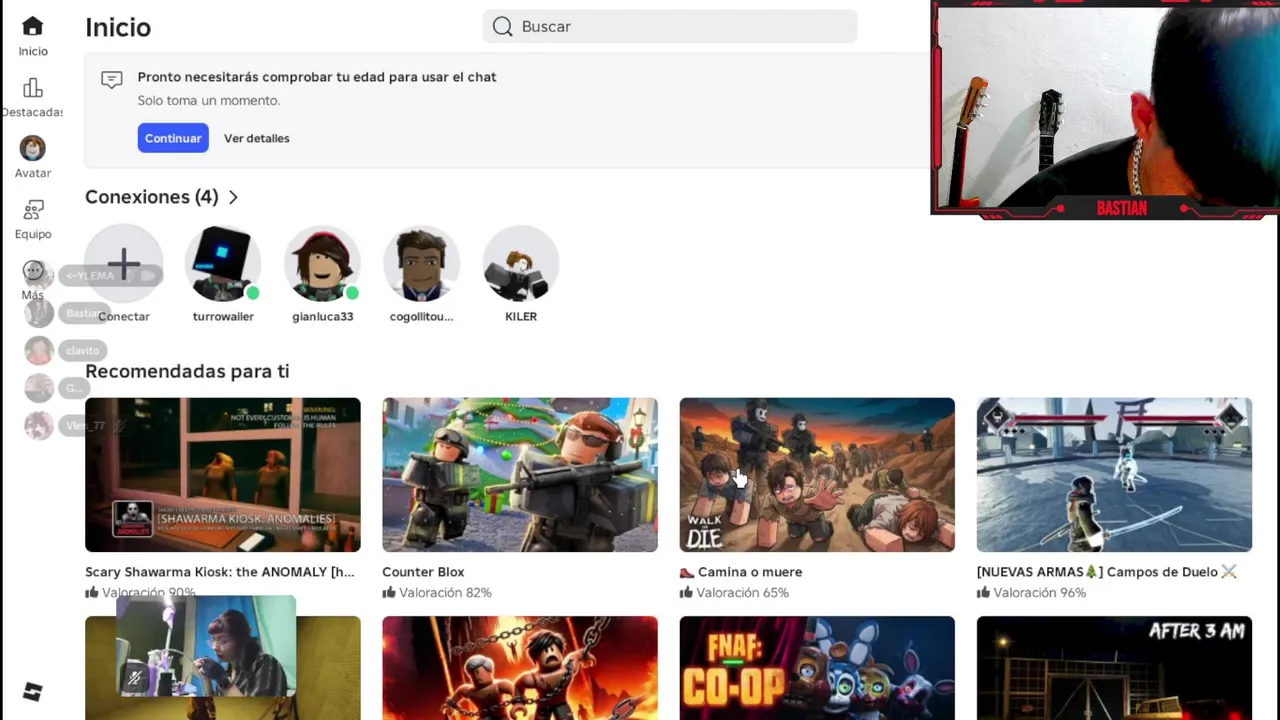The height and width of the screenshot is (720, 1280).
Task: Click Valoración 82% text
Action: (445, 593)
